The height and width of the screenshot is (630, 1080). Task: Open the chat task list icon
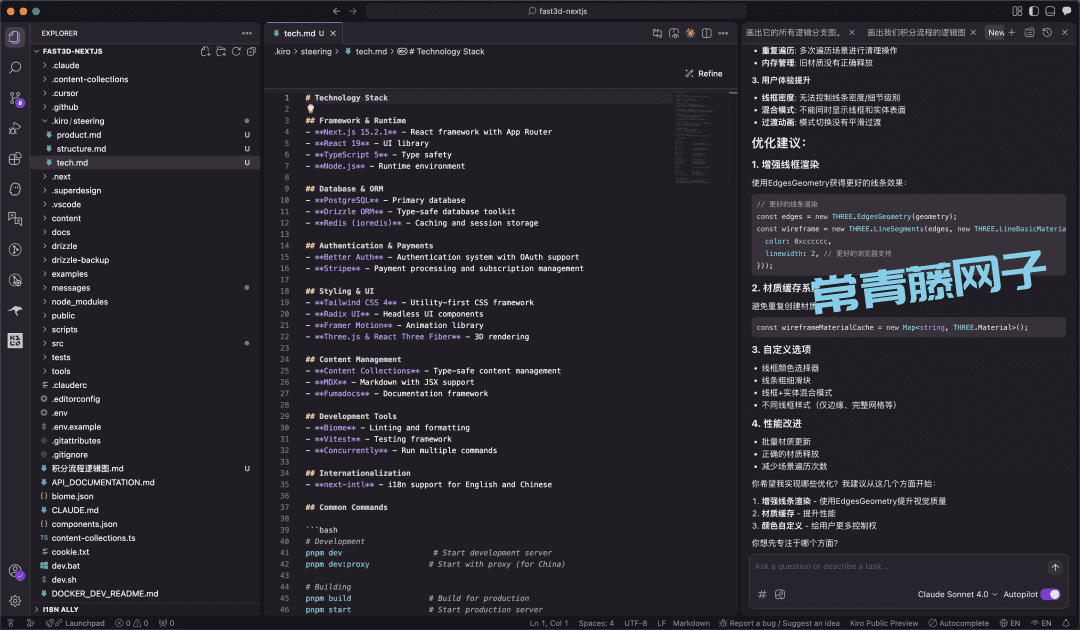(1029, 32)
